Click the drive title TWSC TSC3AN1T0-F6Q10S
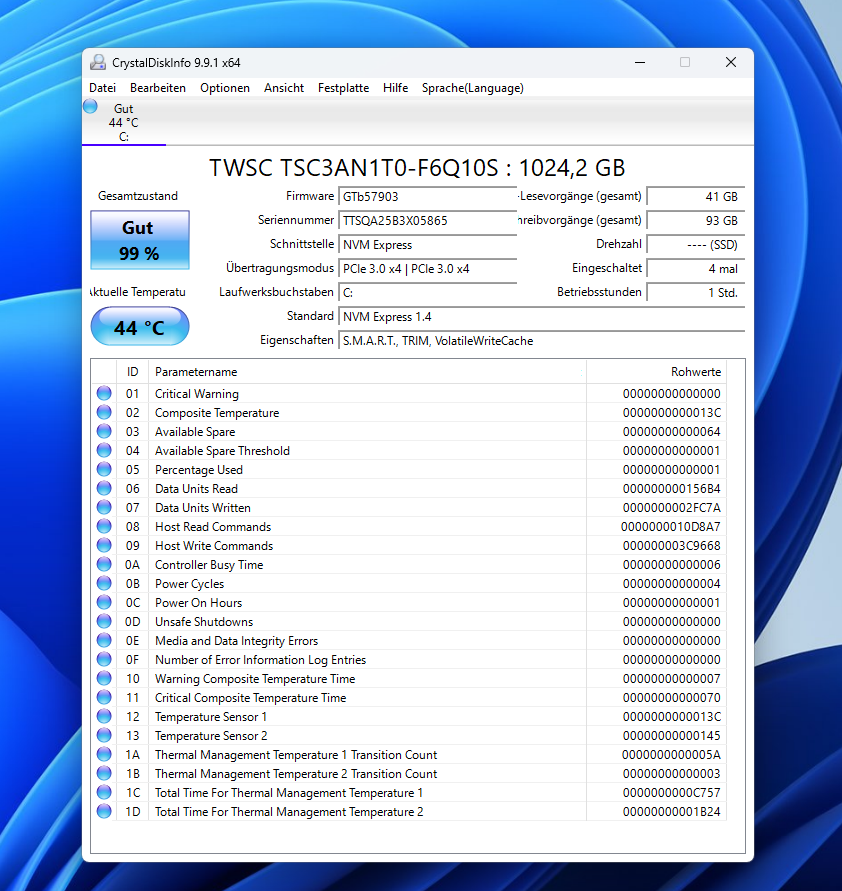The height and width of the screenshot is (891, 842). pos(417,168)
